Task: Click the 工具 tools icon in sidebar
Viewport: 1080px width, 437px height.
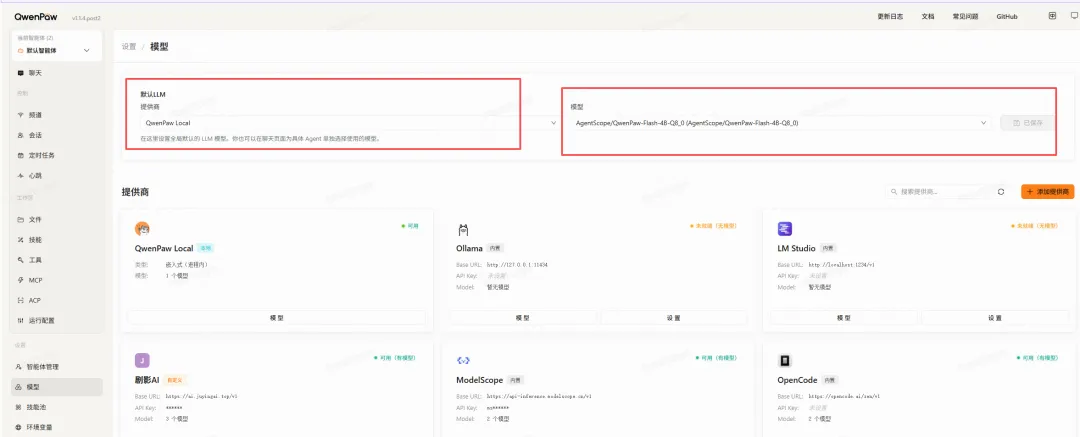Action: [x=21, y=260]
